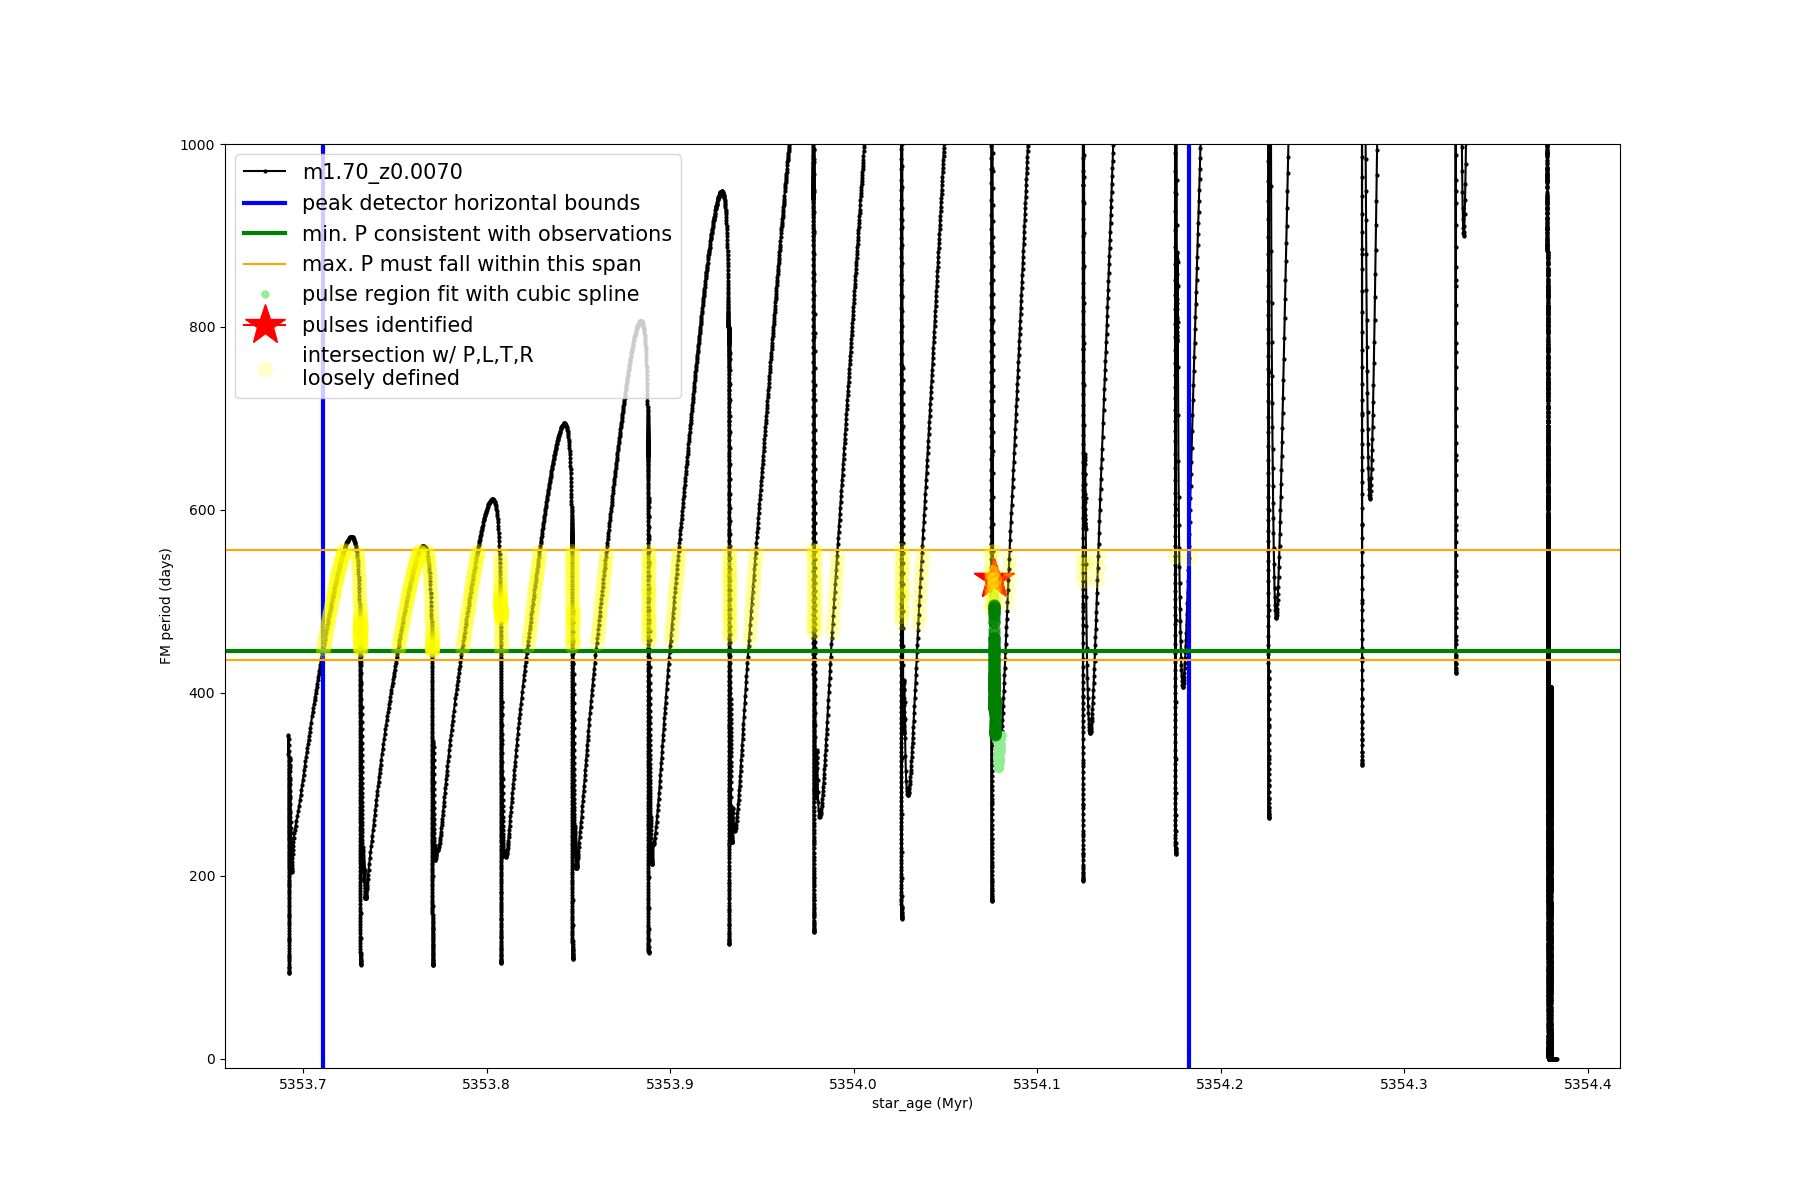The height and width of the screenshot is (1200, 1800).
Task: Click 'min. P consistent with observations' legend entry
Action: click(487, 233)
